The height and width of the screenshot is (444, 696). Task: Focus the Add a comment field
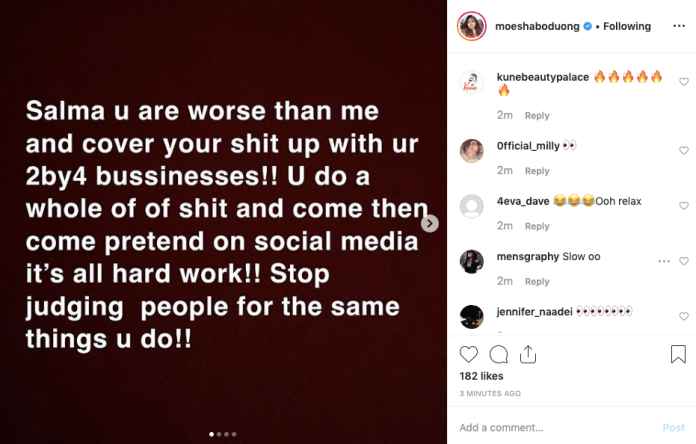557,428
